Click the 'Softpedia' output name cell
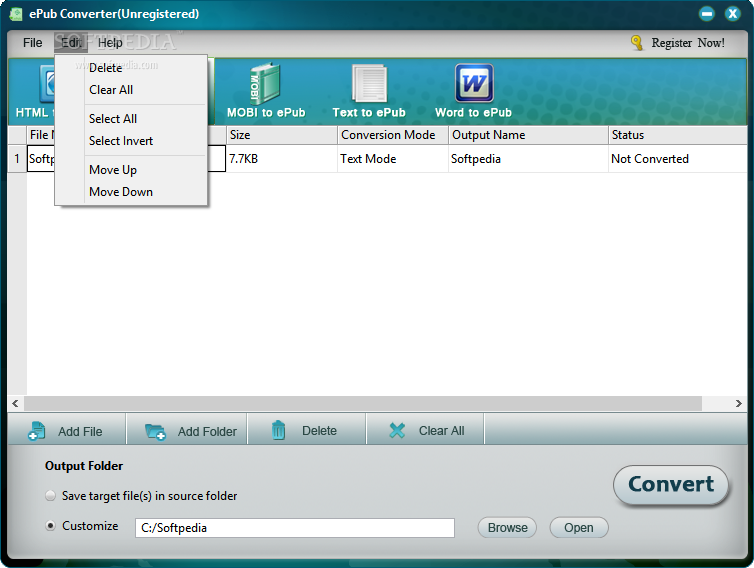Viewport: 754px width, 568px height. pyautogui.click(x=528, y=159)
